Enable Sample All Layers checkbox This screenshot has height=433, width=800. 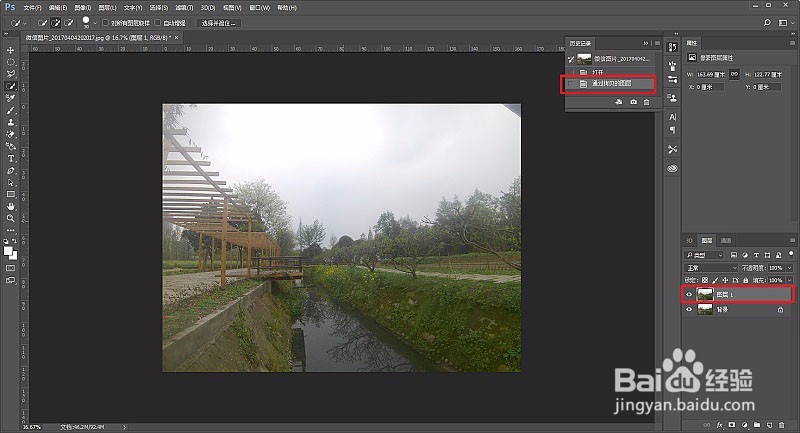click(105, 23)
